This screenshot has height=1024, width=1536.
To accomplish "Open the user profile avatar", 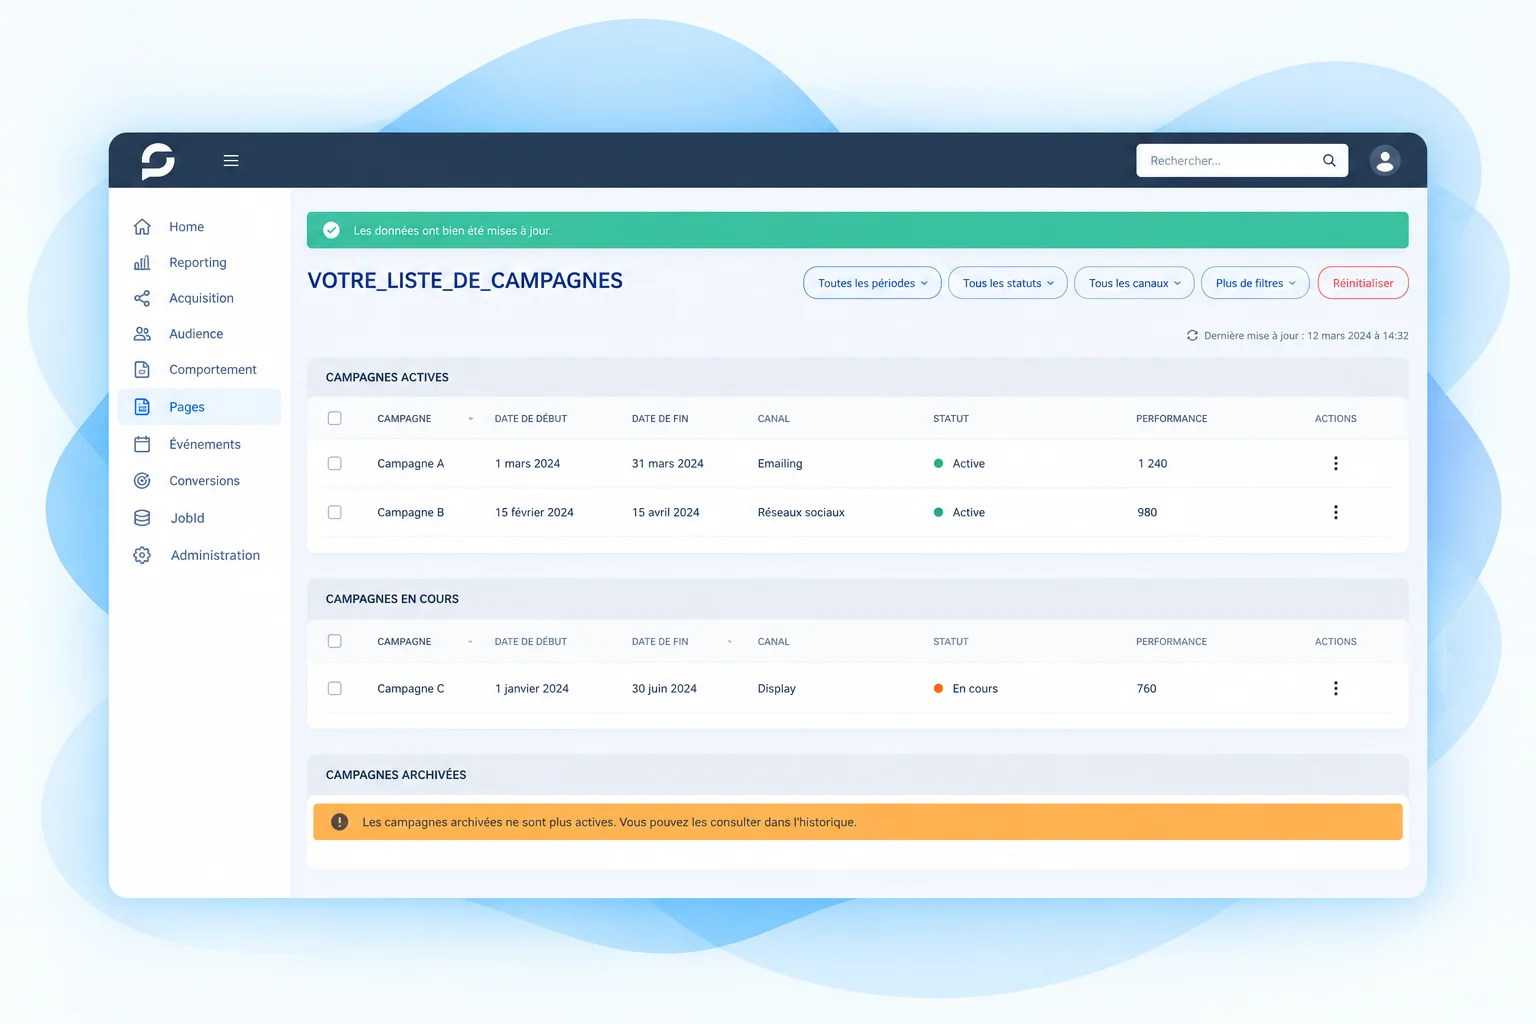I will click(1385, 160).
